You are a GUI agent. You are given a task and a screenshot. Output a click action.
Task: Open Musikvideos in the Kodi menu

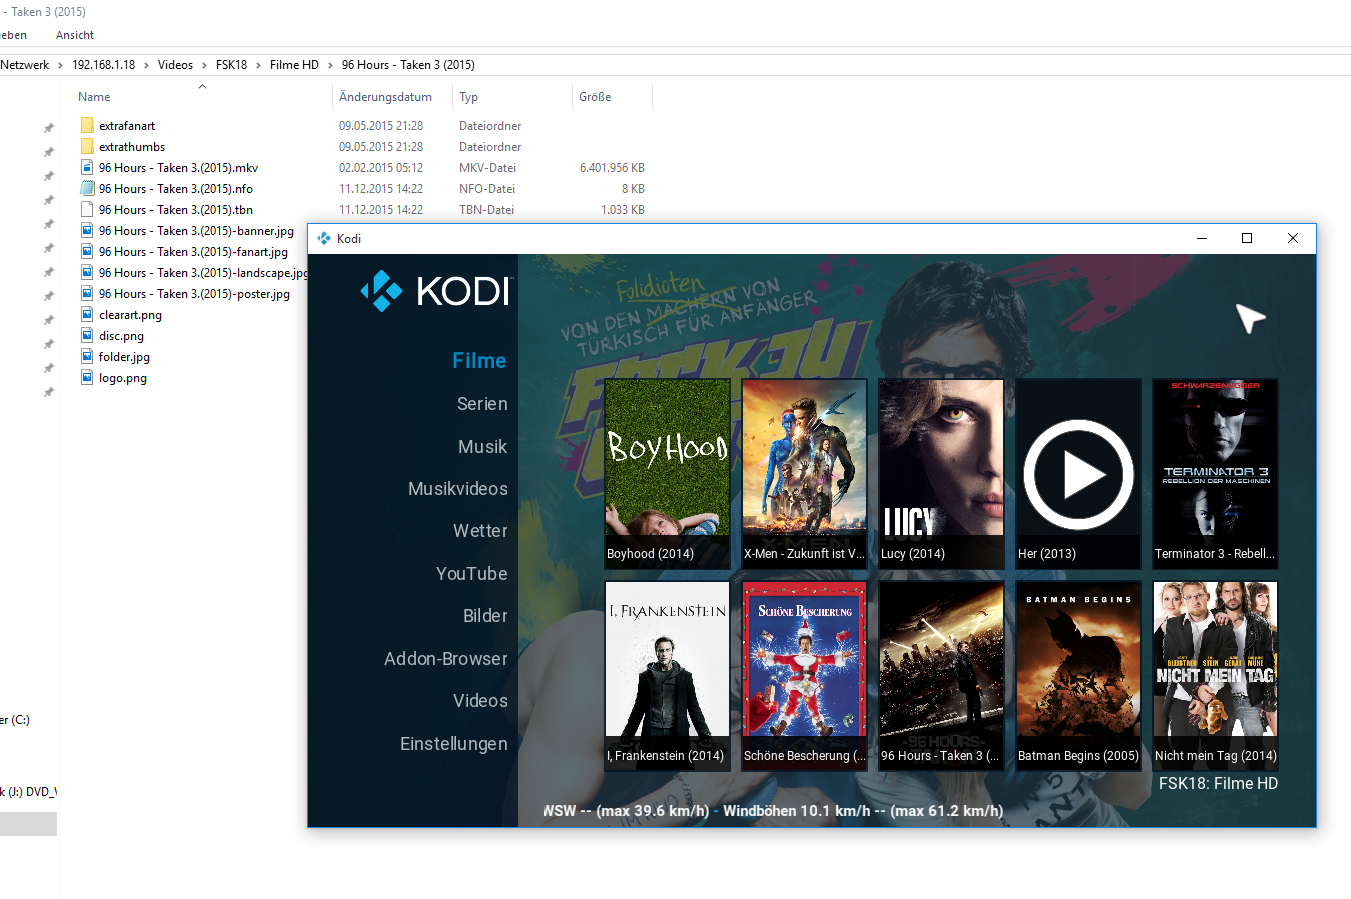point(458,489)
